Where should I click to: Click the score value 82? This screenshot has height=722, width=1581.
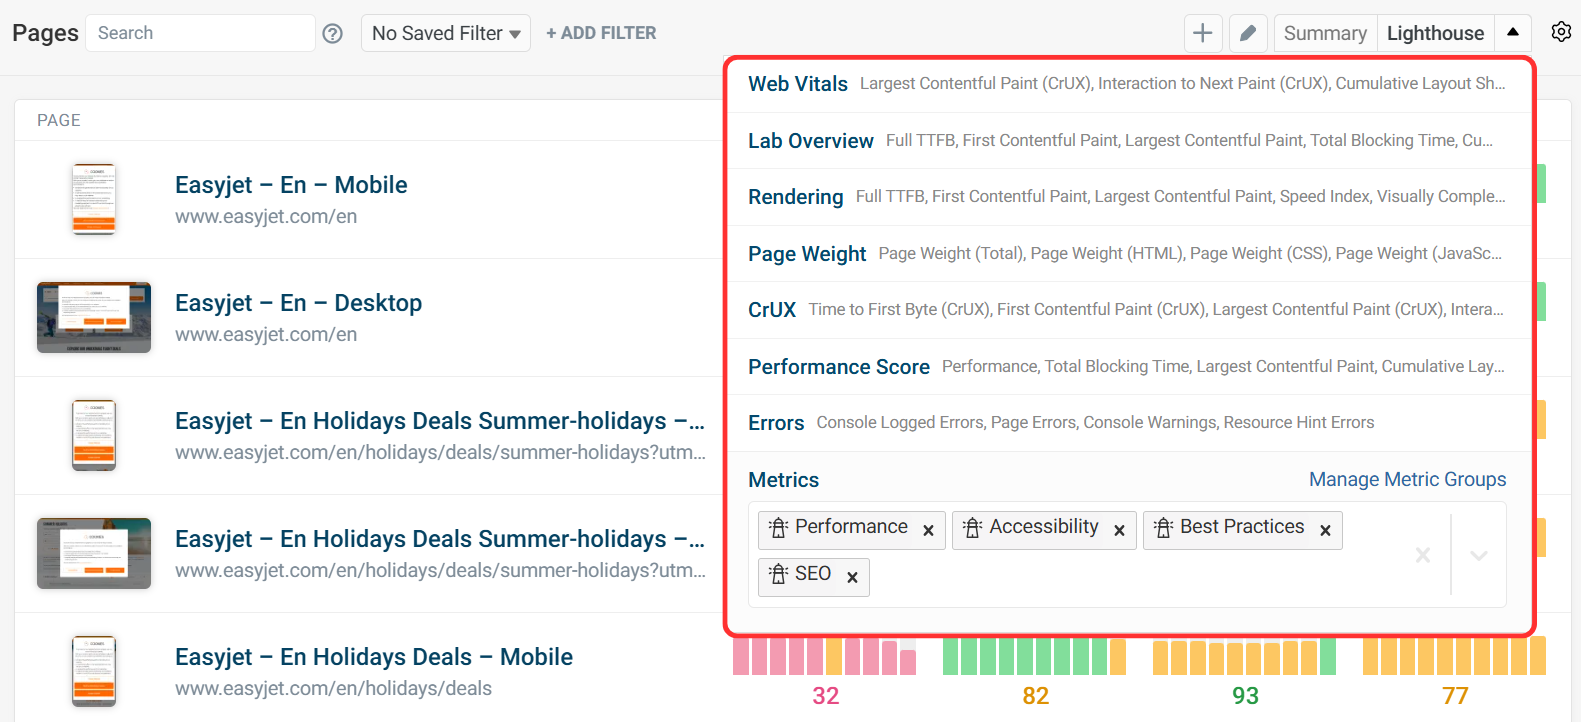pos(1036,696)
